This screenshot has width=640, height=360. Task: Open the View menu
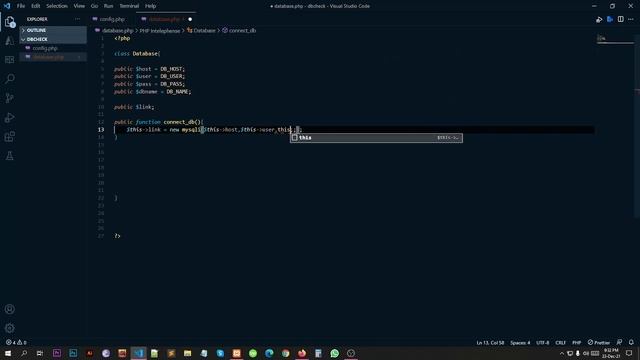pyautogui.click(x=79, y=6)
